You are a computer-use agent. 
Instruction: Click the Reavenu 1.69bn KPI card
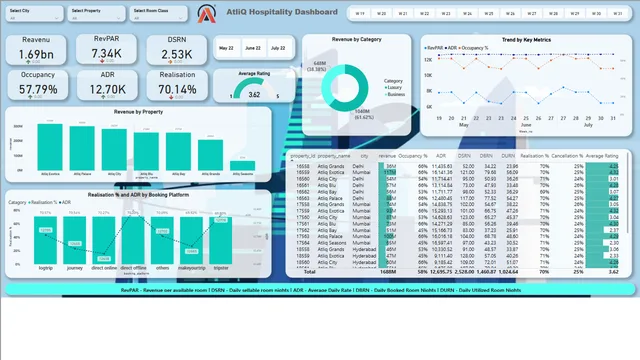coord(36,50)
